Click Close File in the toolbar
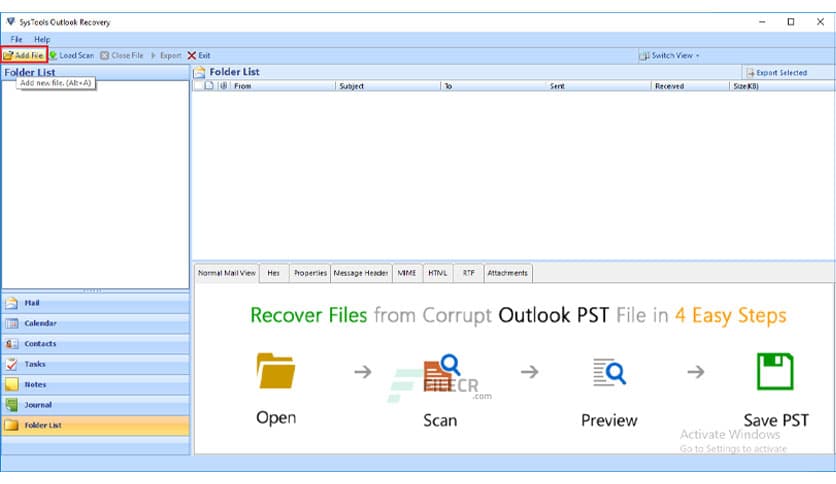 122,55
